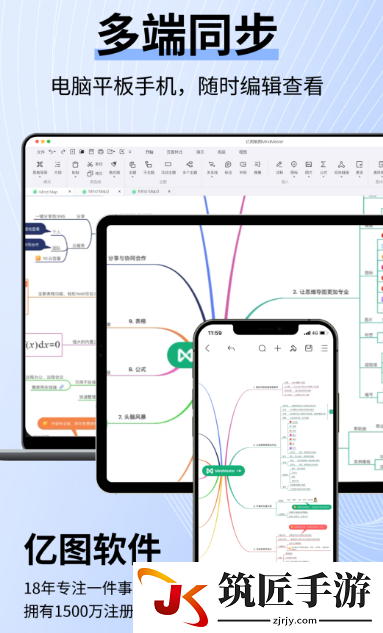Viewport: 383px width, 633px height.
Task: Click the paste clipboard icon in desktop ribbon
Action: point(75,164)
